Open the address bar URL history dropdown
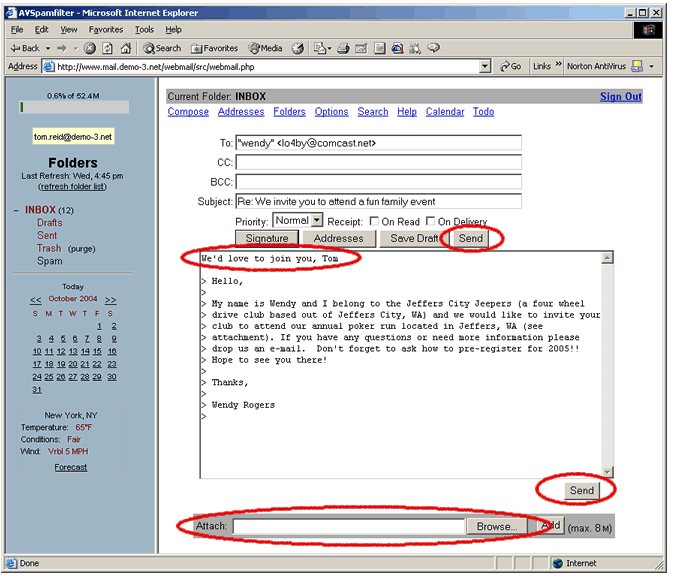This screenshot has height=579, width=673. [x=485, y=67]
